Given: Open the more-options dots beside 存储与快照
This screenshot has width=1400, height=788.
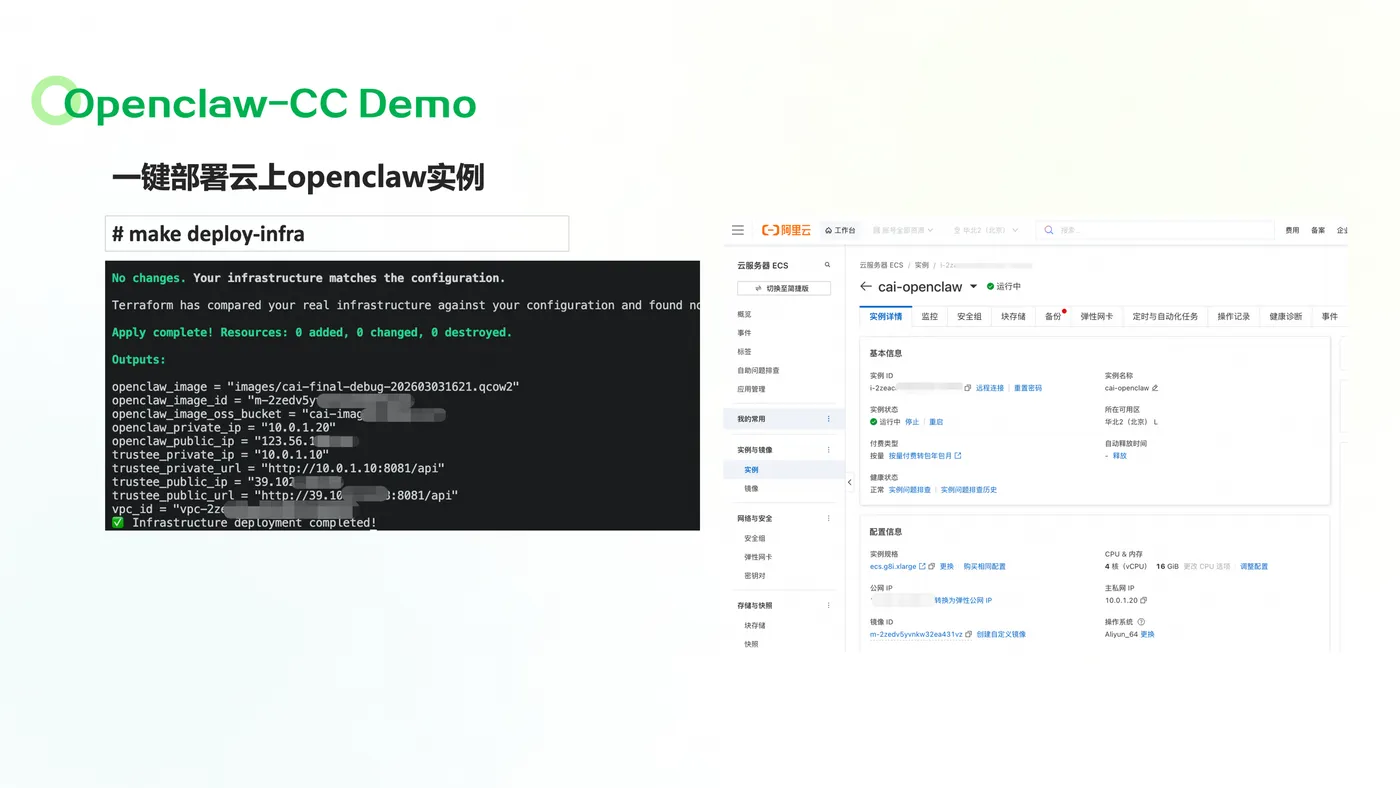Looking at the screenshot, I should tap(828, 605).
